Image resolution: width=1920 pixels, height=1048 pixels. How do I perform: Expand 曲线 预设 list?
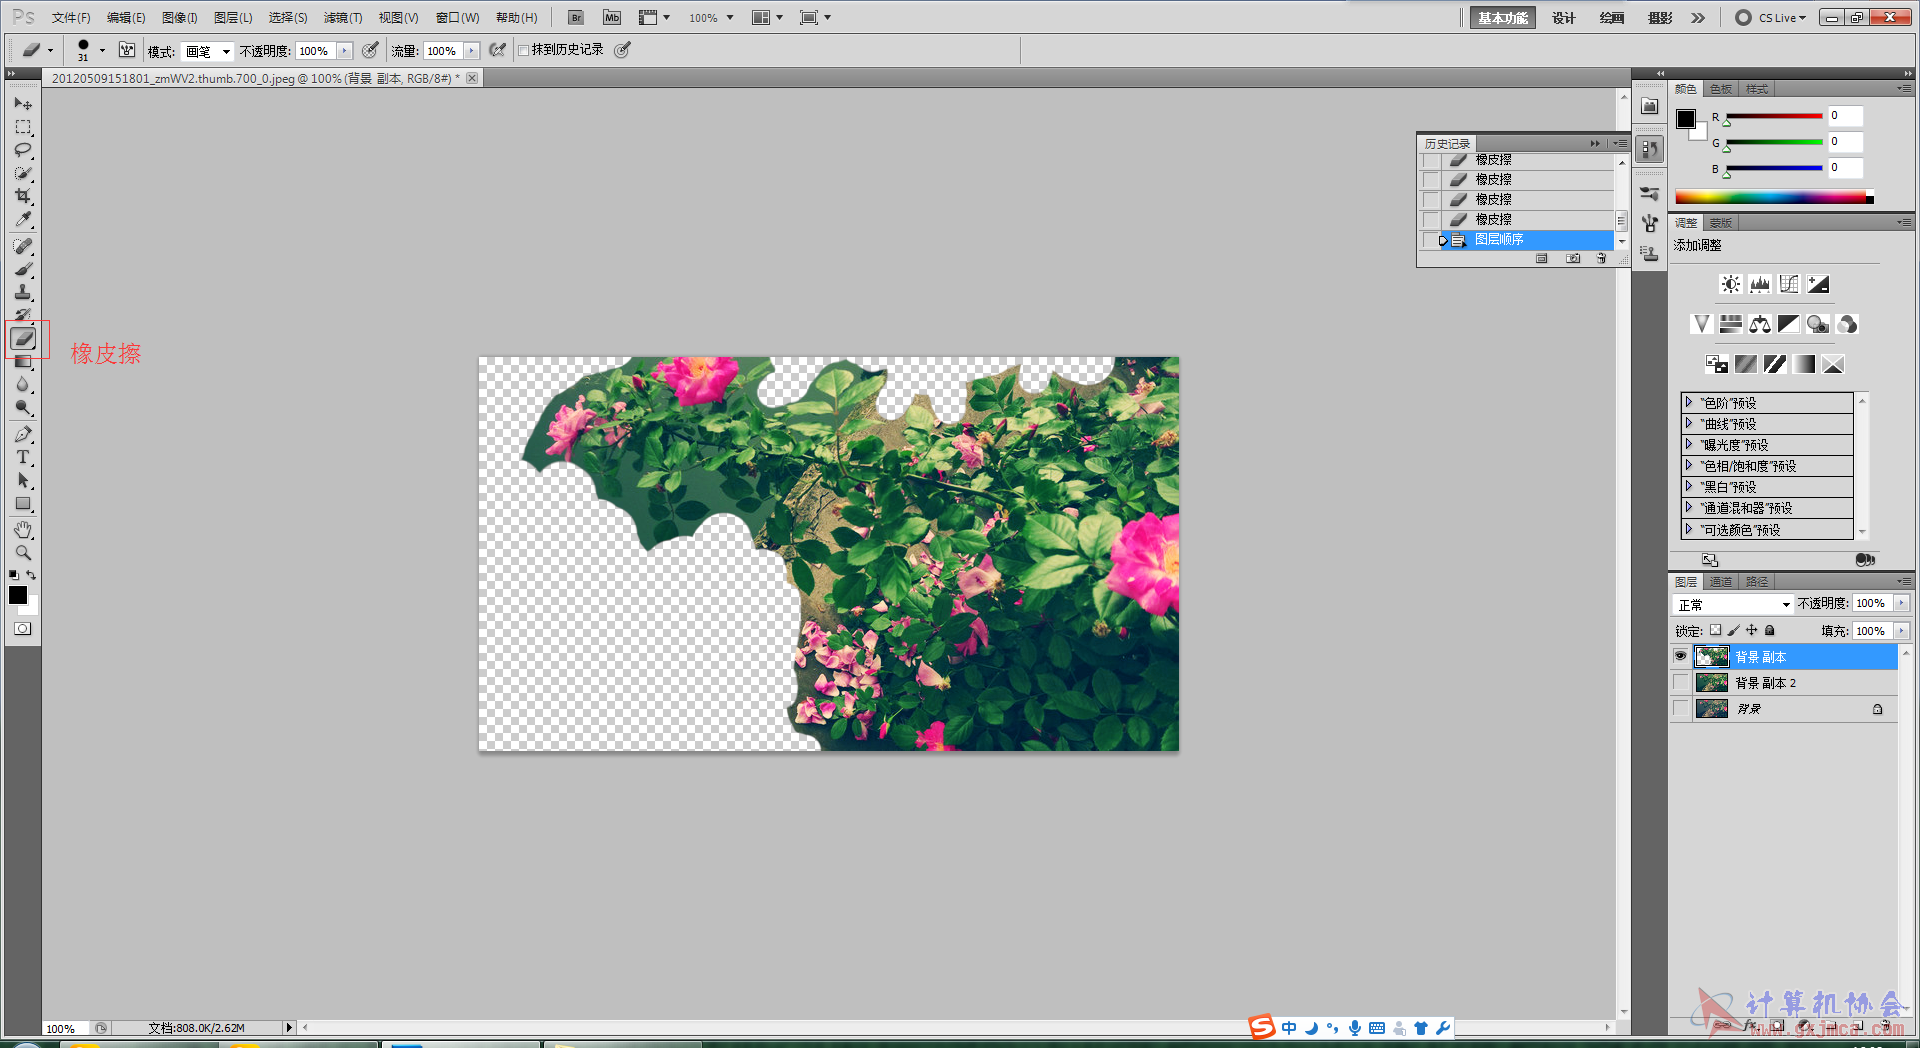(x=1689, y=423)
